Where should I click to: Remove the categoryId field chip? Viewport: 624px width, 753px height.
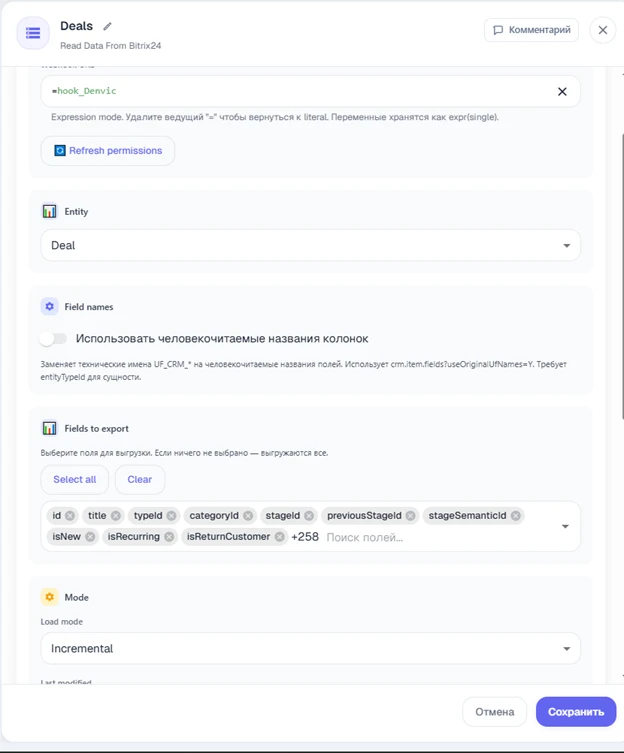tap(248, 516)
